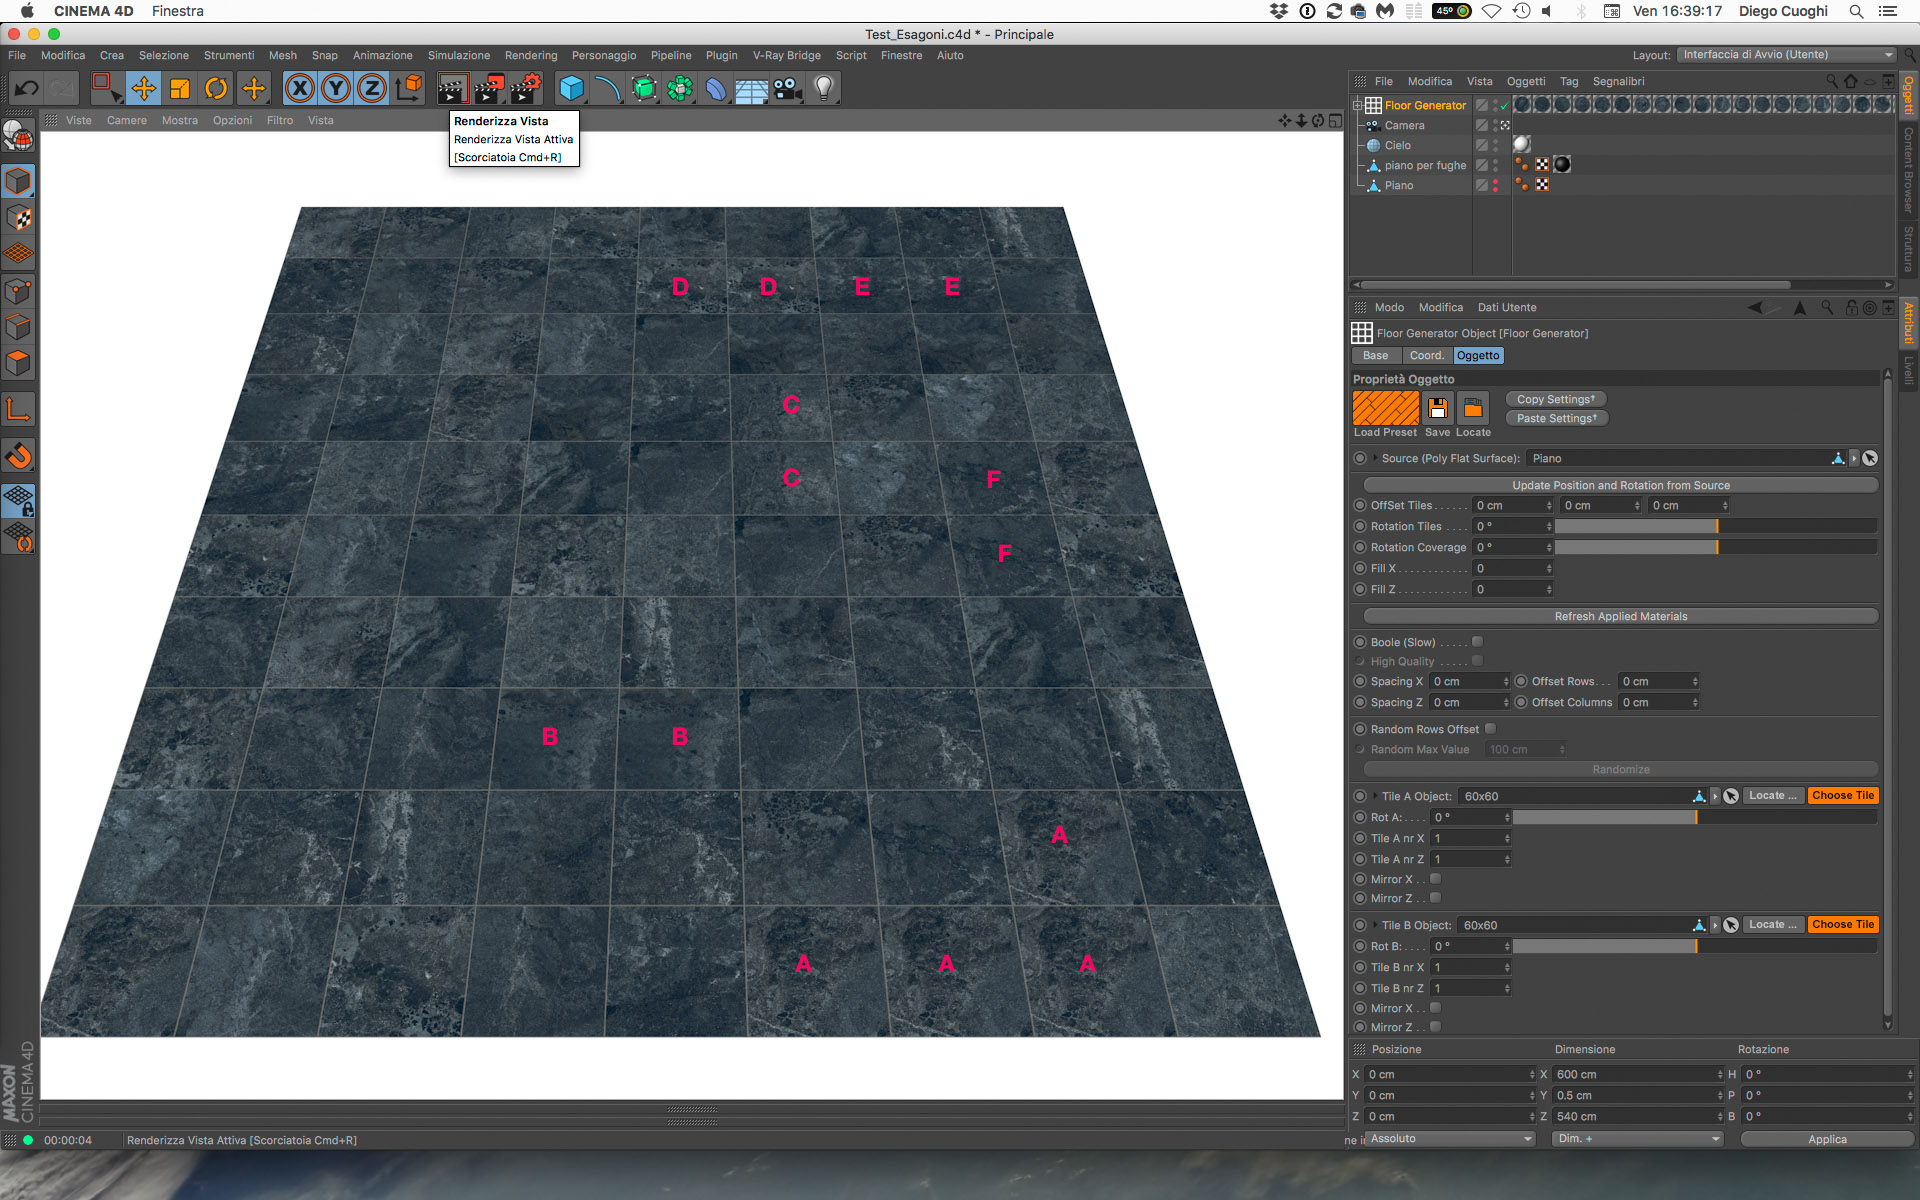Viewport: 1920px width, 1200px height.
Task: Click the Render View clapperboard icon
Action: coord(452,88)
